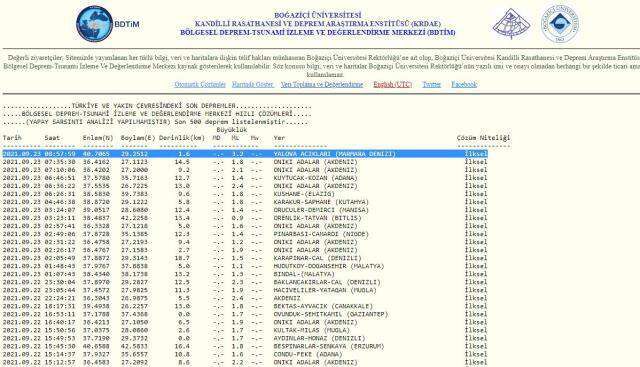The image size is (640, 367).
Task: Click the BAKLANCAKIRLAR-CAL (DENIZLI) entry
Action: click(x=327, y=282)
